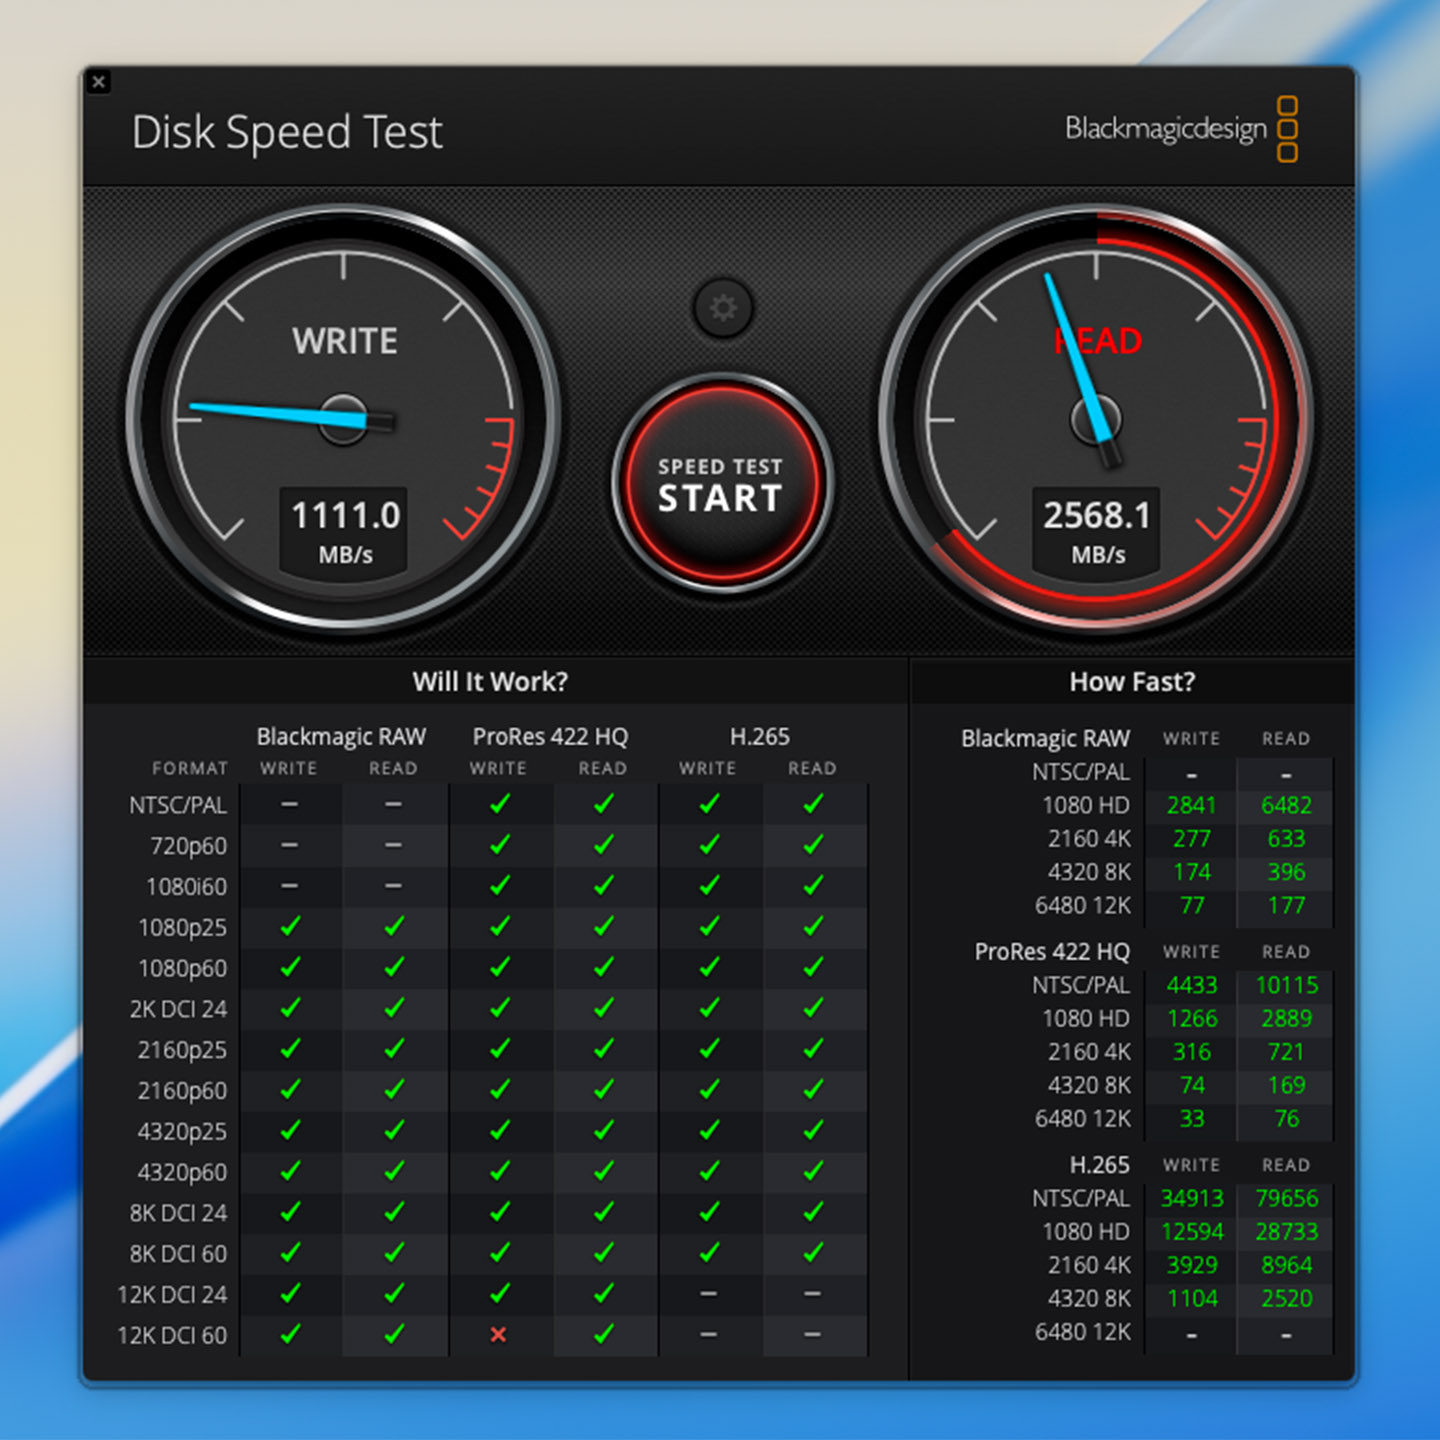Viewport: 1440px width, 1440px height.
Task: Select the 633 read value
Action: (1286, 839)
